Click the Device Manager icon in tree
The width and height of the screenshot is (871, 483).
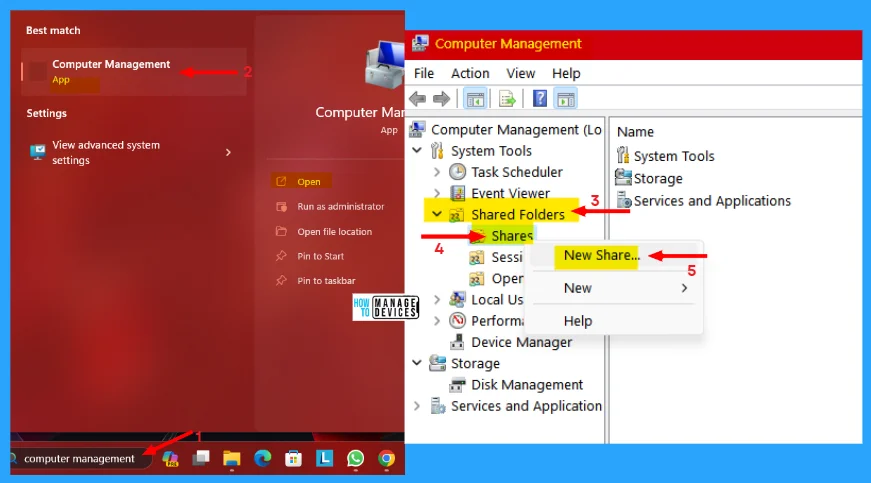457,342
